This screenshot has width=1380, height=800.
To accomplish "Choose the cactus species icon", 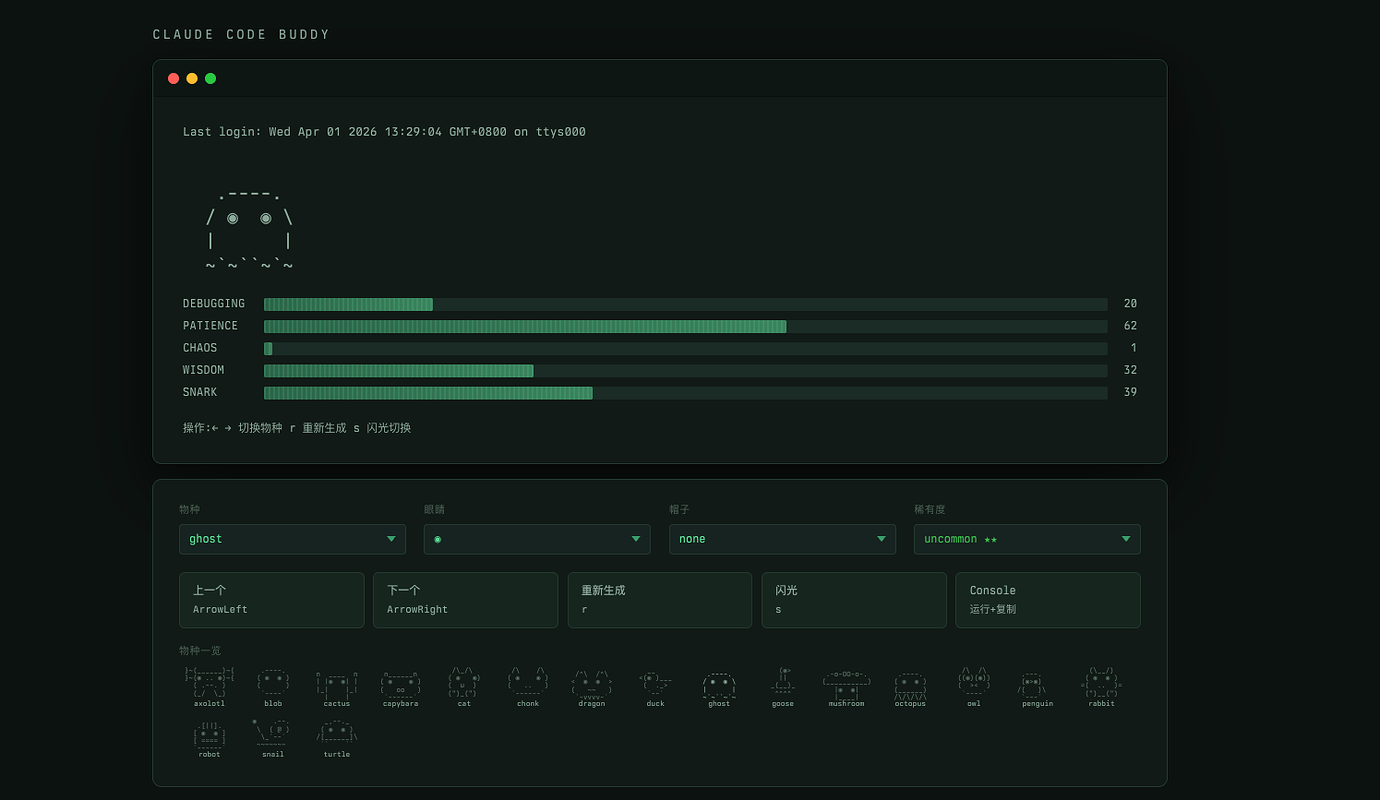I will pyautogui.click(x=337, y=686).
